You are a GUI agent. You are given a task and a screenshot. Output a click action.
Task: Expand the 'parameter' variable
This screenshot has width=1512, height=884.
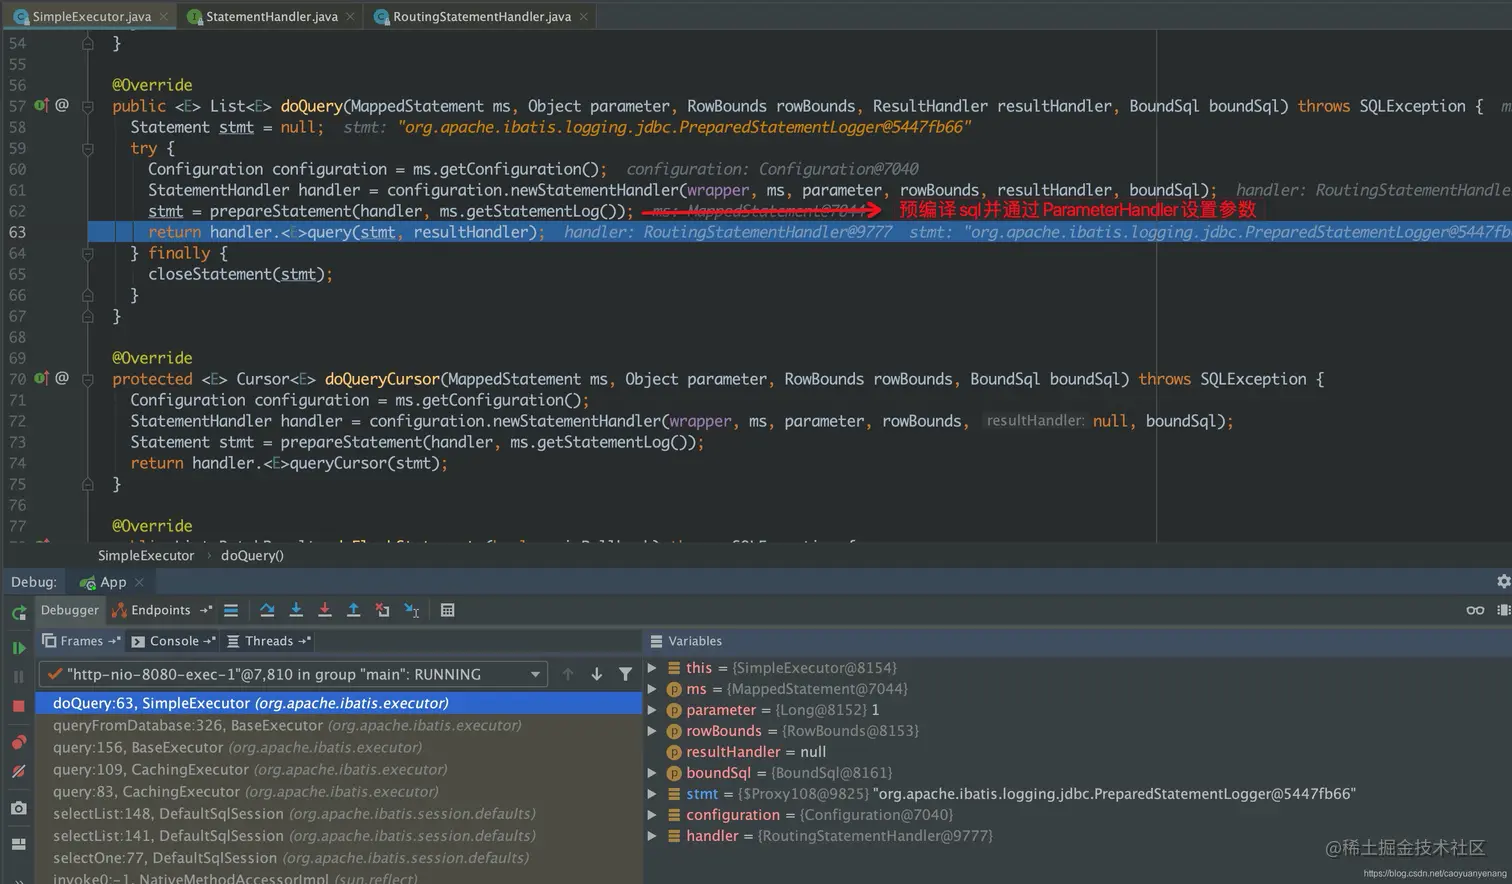pyautogui.click(x=652, y=710)
